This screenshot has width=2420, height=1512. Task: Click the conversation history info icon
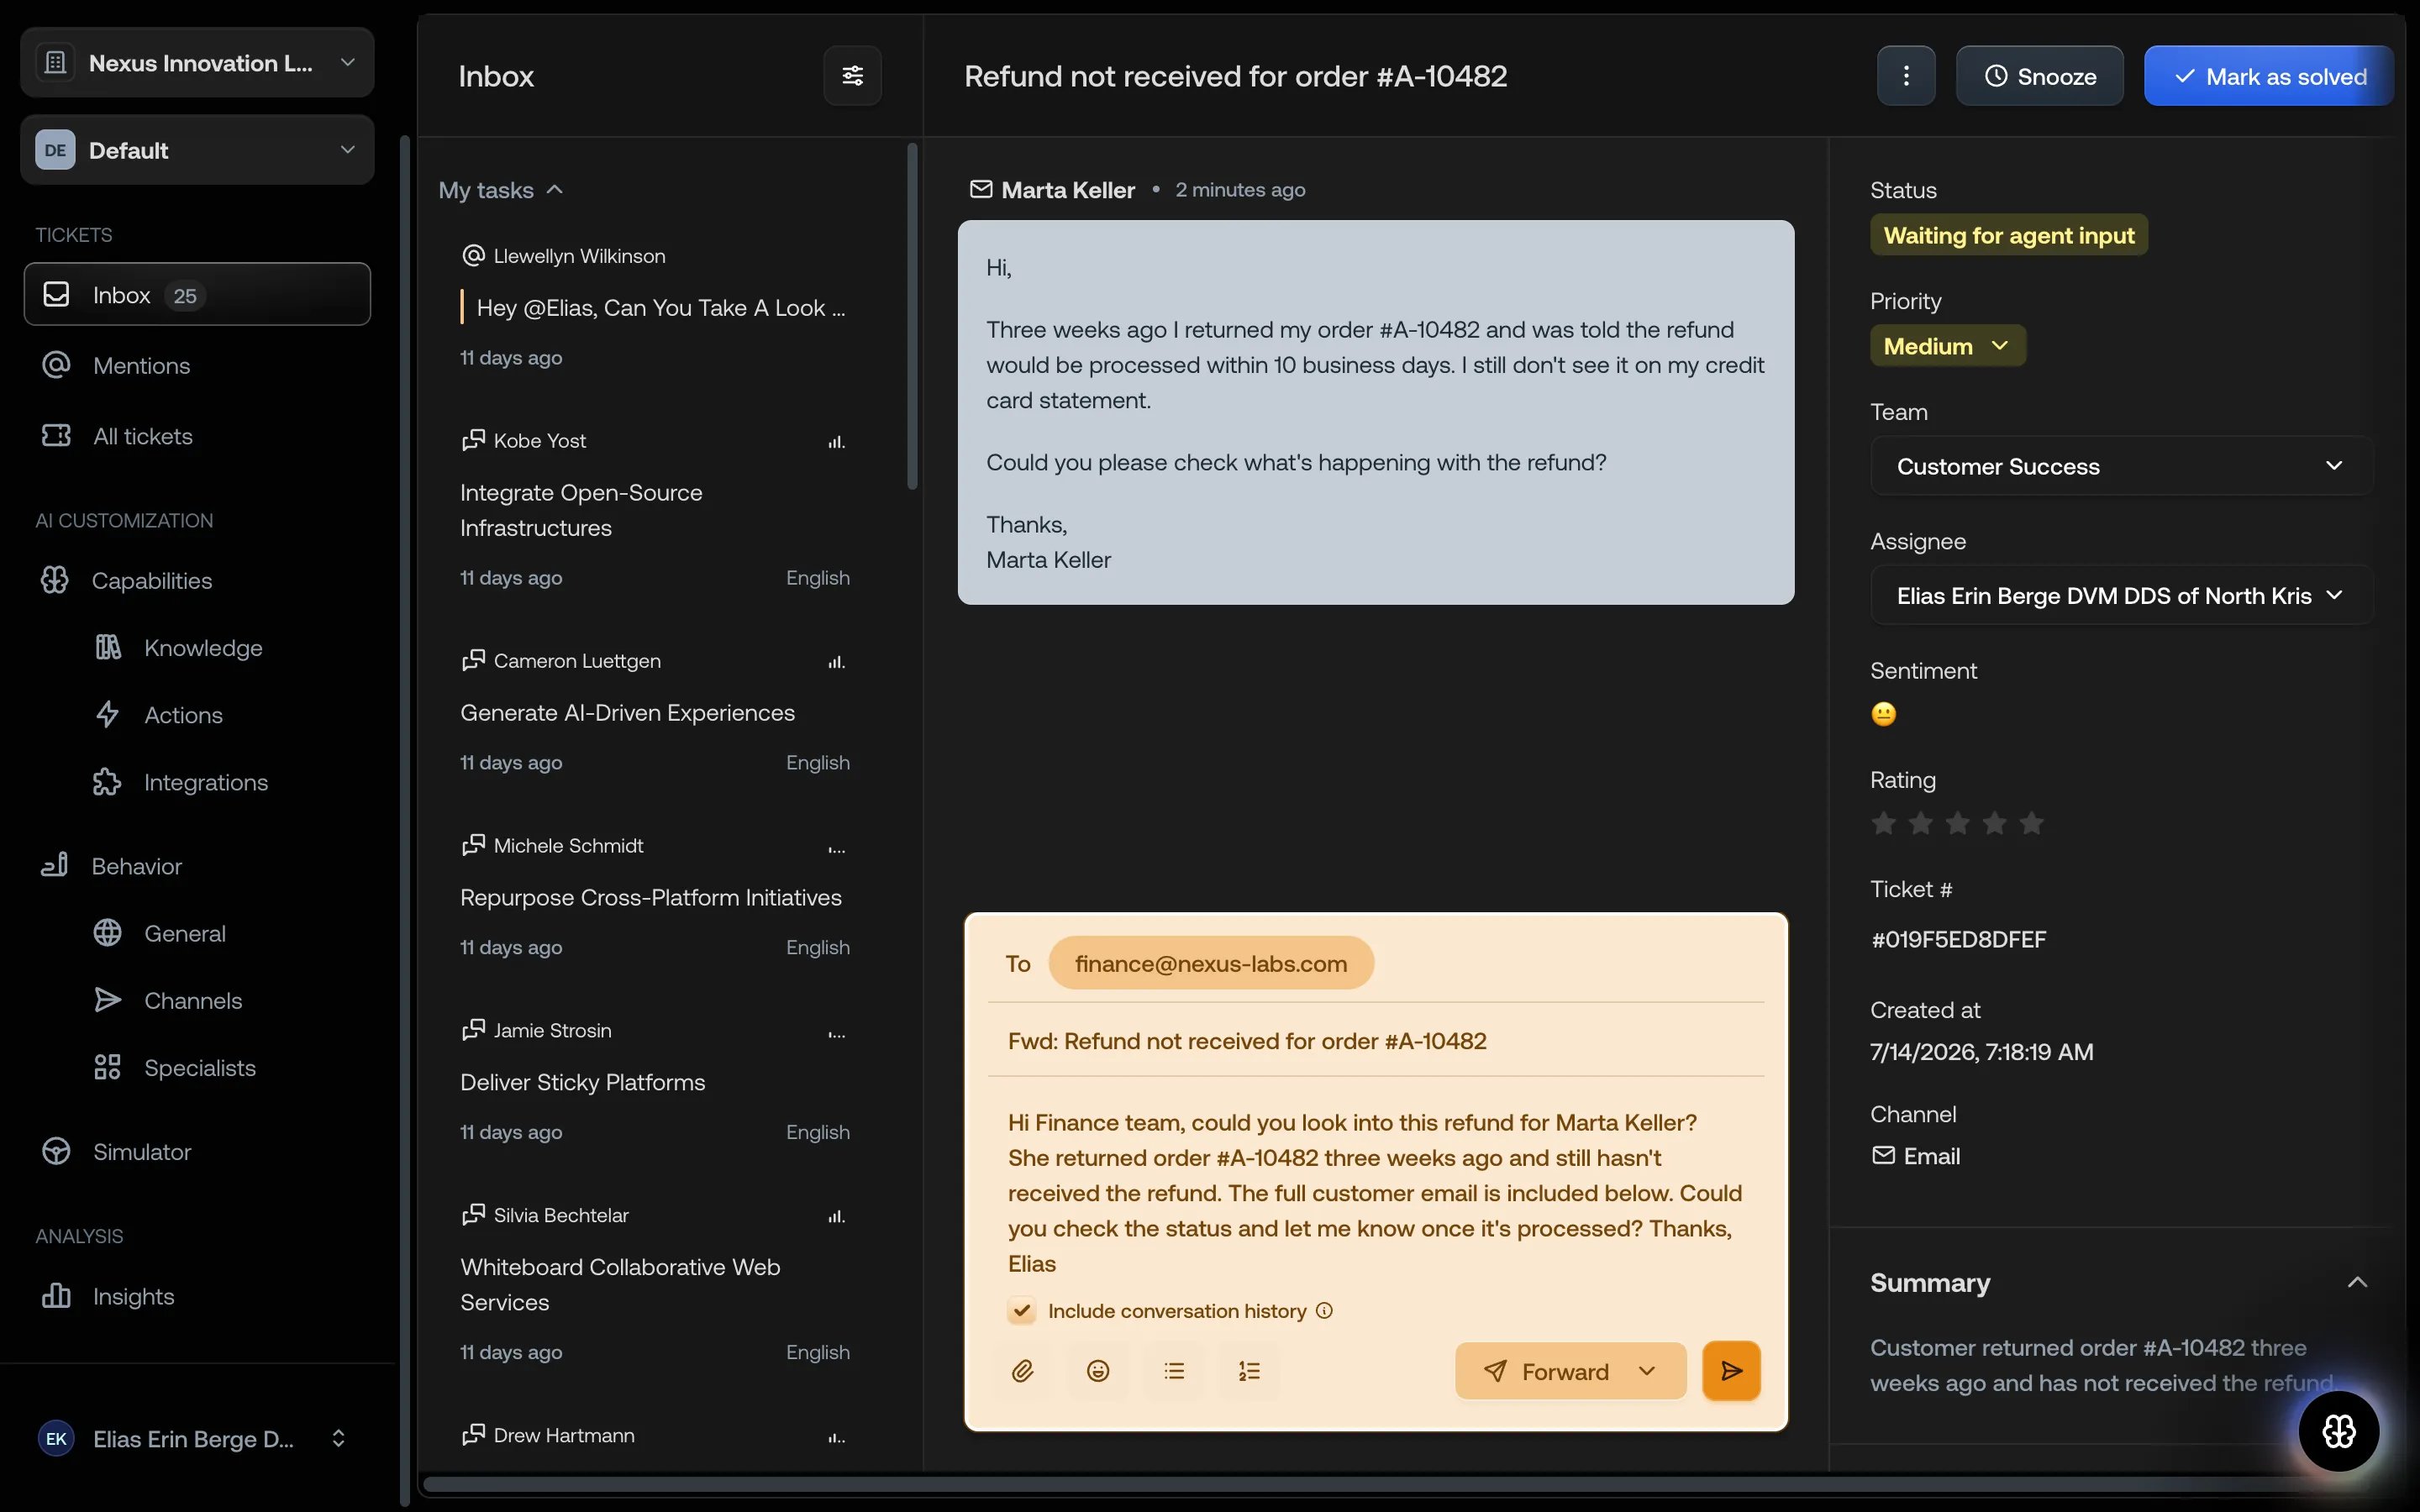(x=1324, y=1311)
